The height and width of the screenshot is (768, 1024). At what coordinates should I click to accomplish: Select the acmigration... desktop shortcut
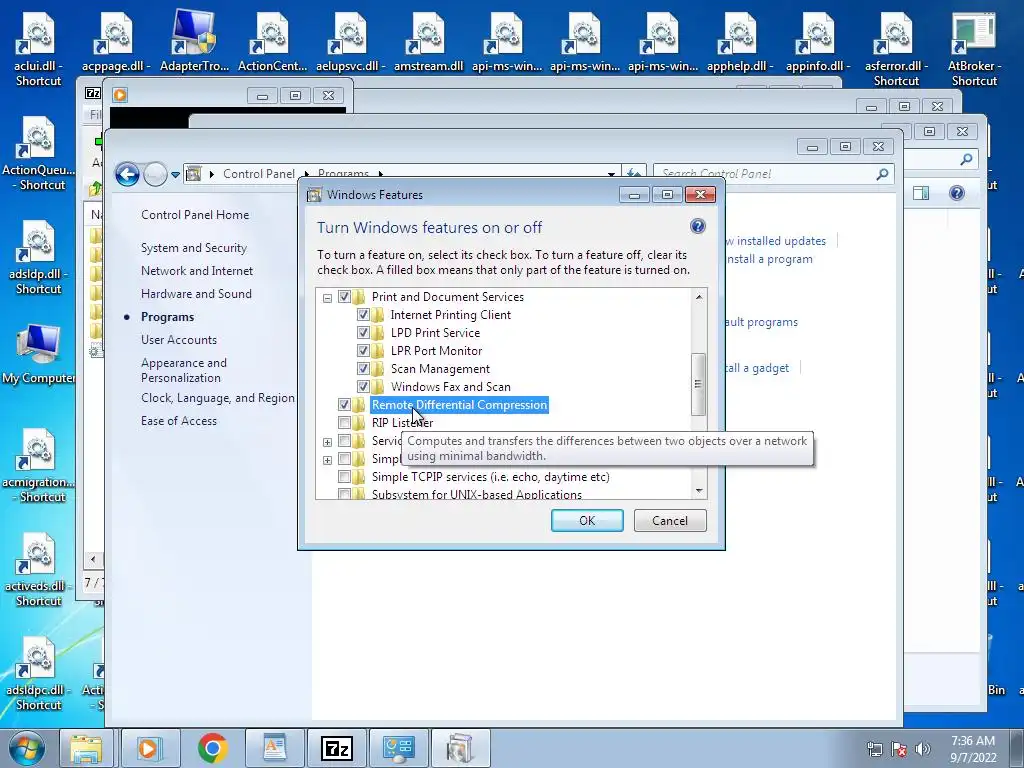point(38,466)
